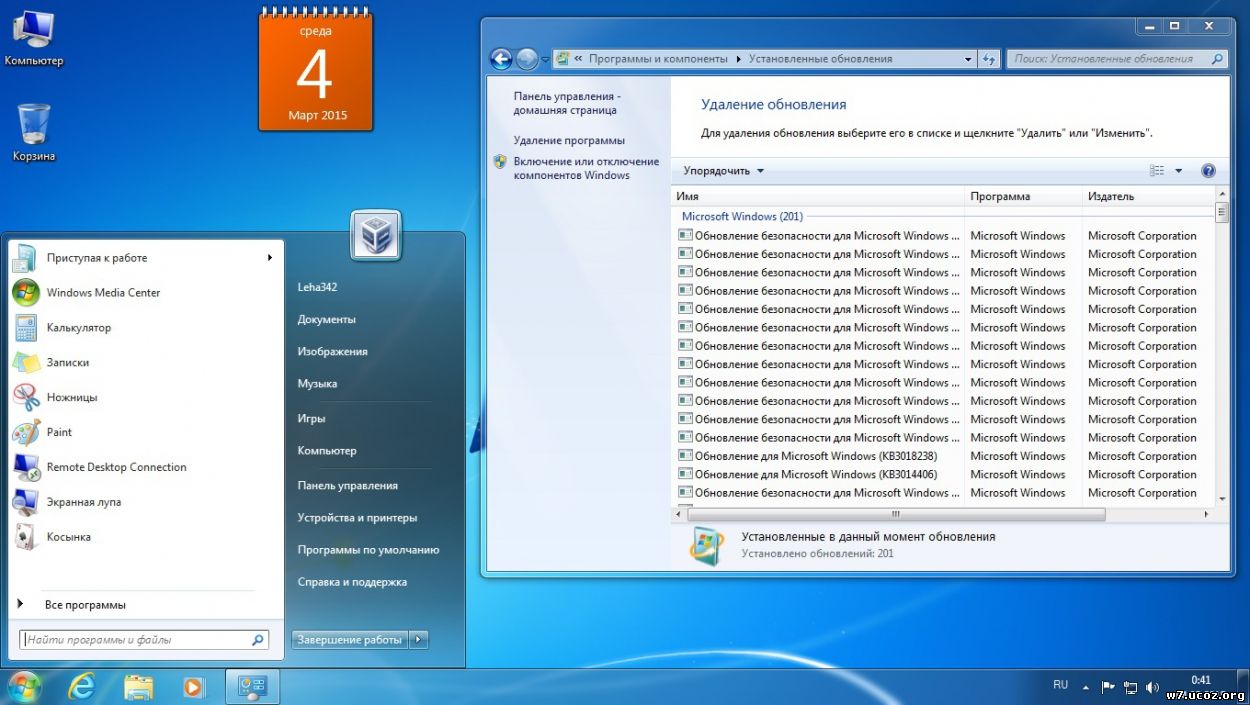Launch Калькулятор from the Start menu
Screen dimensions: 1250x705
tap(146, 328)
